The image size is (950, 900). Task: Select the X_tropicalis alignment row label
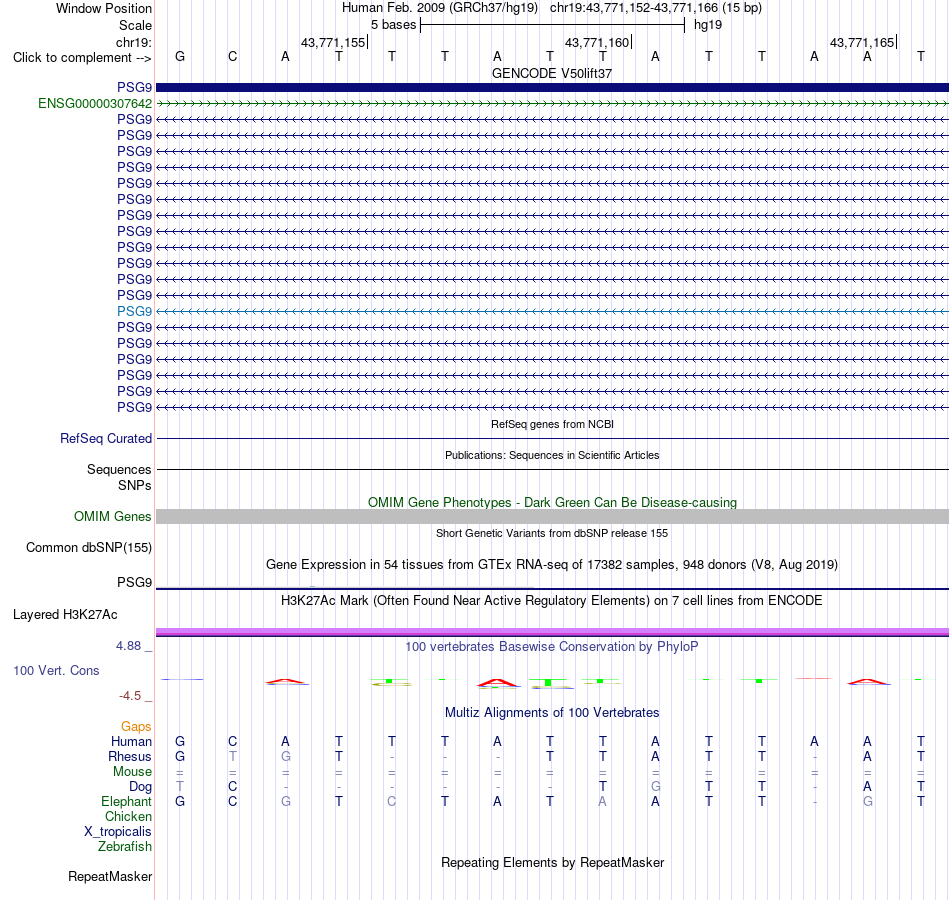[x=118, y=832]
